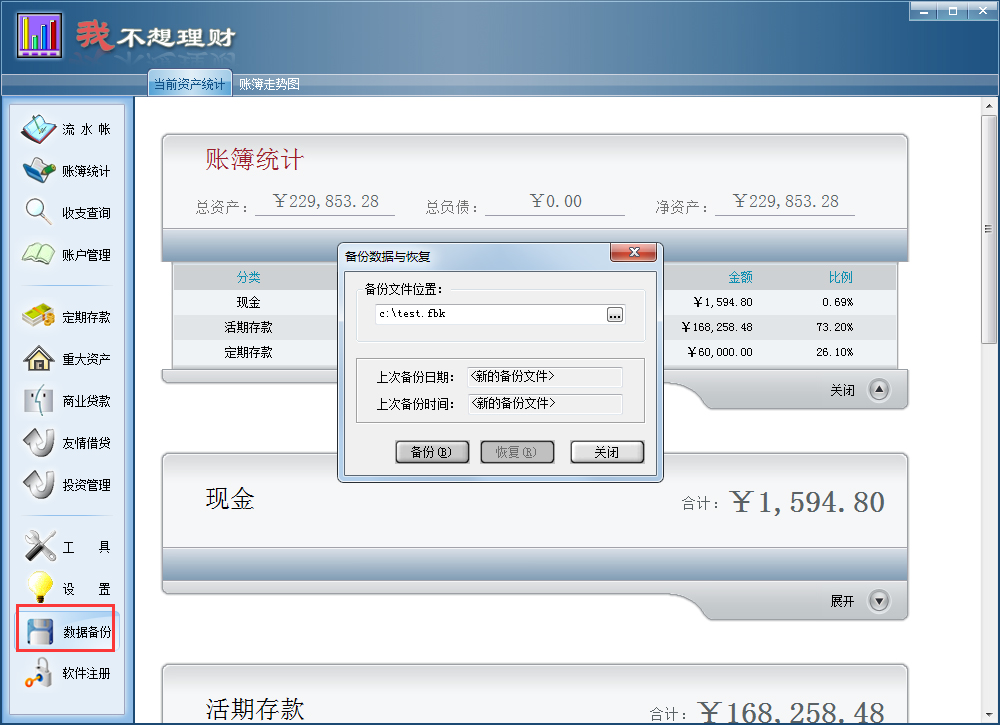
Task: Open 数据备份 floppy disk icon
Action: pyautogui.click(x=40, y=631)
